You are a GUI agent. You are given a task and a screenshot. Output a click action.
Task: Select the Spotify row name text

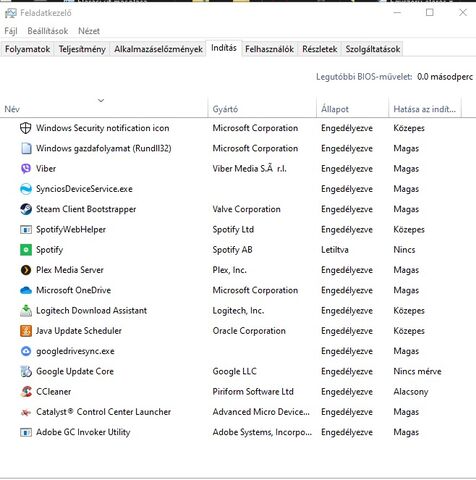(x=49, y=250)
